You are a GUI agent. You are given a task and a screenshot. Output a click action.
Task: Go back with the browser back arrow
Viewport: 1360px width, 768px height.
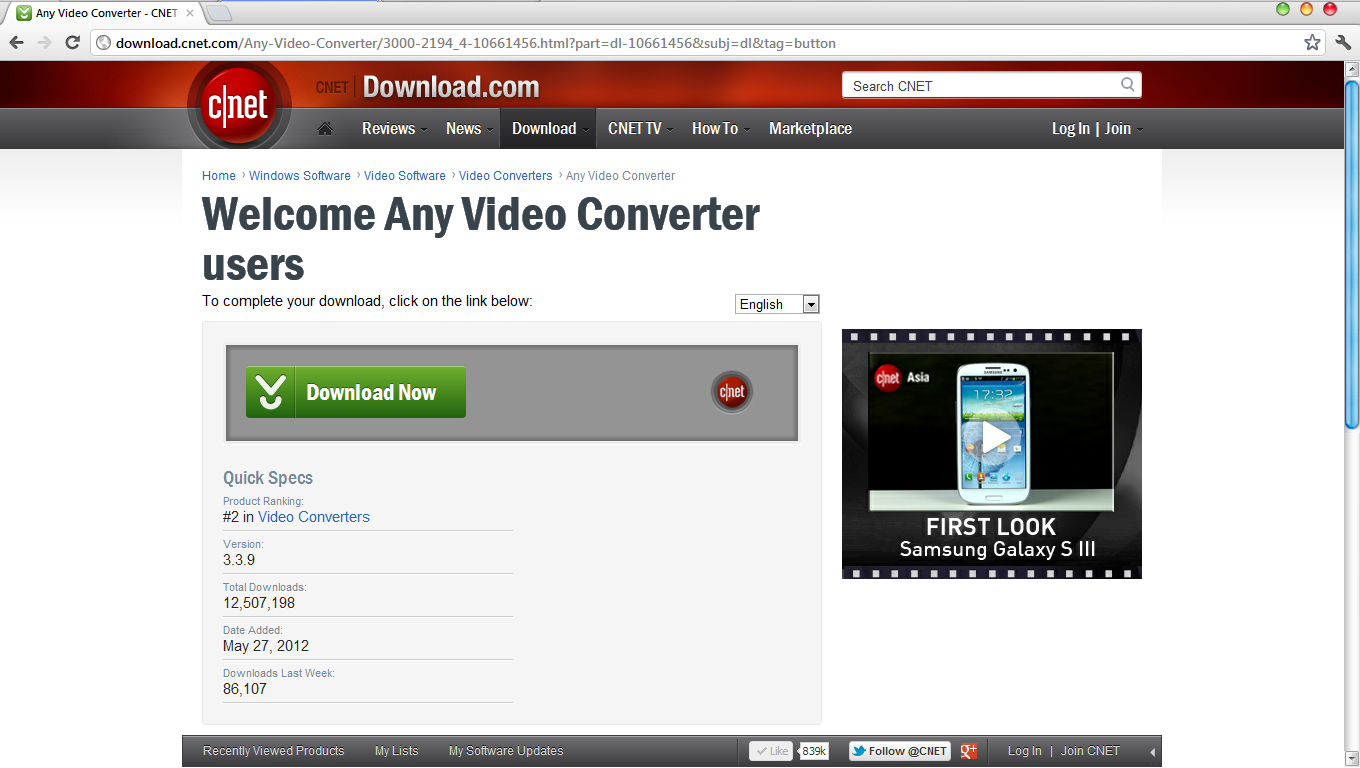tap(16, 43)
